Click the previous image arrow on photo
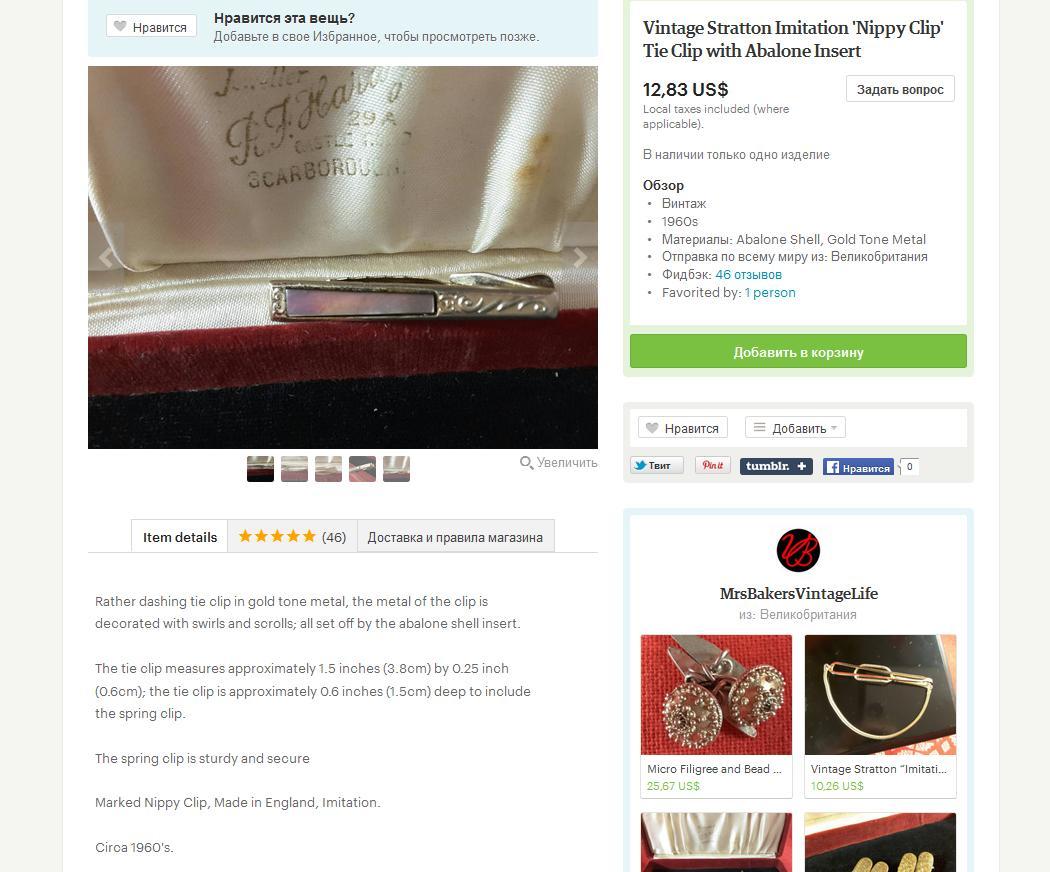Image resolution: width=1050 pixels, height=872 pixels. [x=106, y=257]
